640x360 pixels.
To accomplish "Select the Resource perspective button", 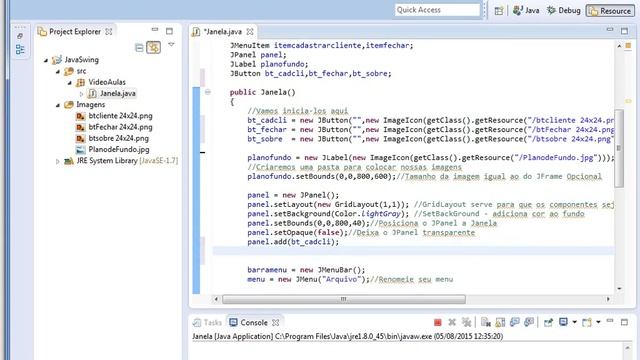I will pos(610,11).
